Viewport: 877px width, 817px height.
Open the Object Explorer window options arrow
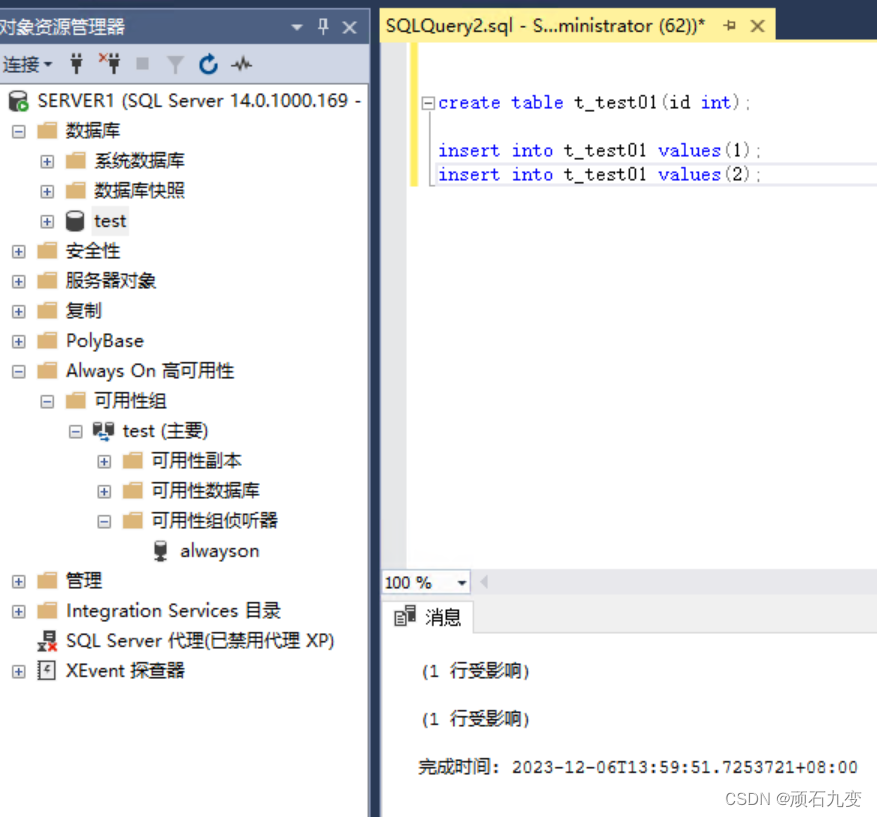click(x=295, y=27)
